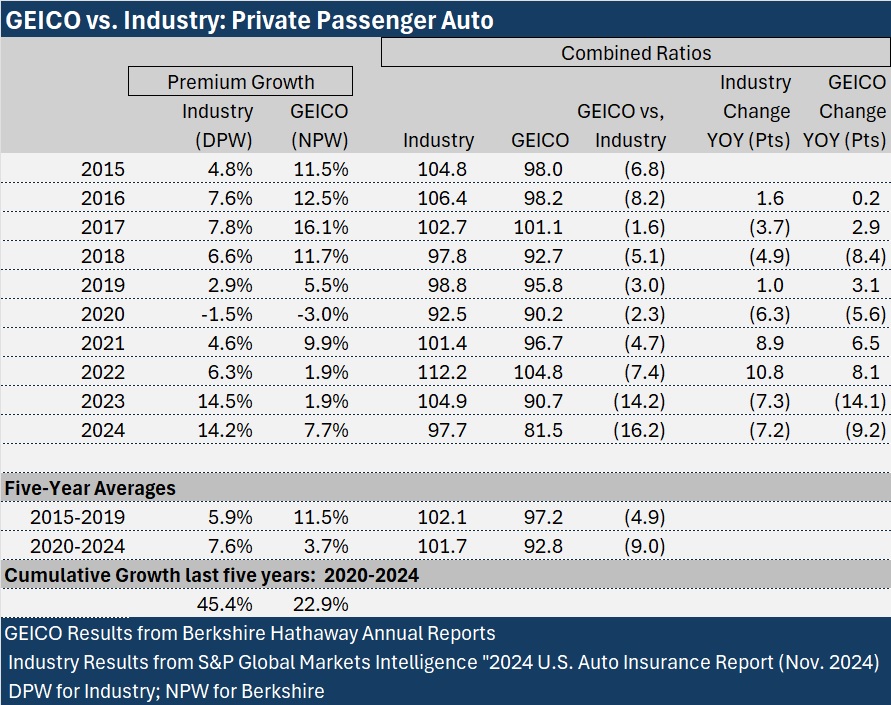Click the Industry (DPW) column heading
Screen dimensions: 891x705
217,126
